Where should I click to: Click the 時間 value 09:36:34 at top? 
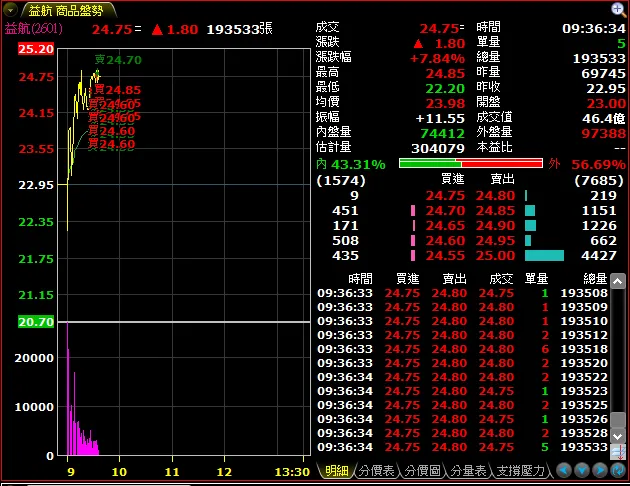pyautogui.click(x=593, y=29)
